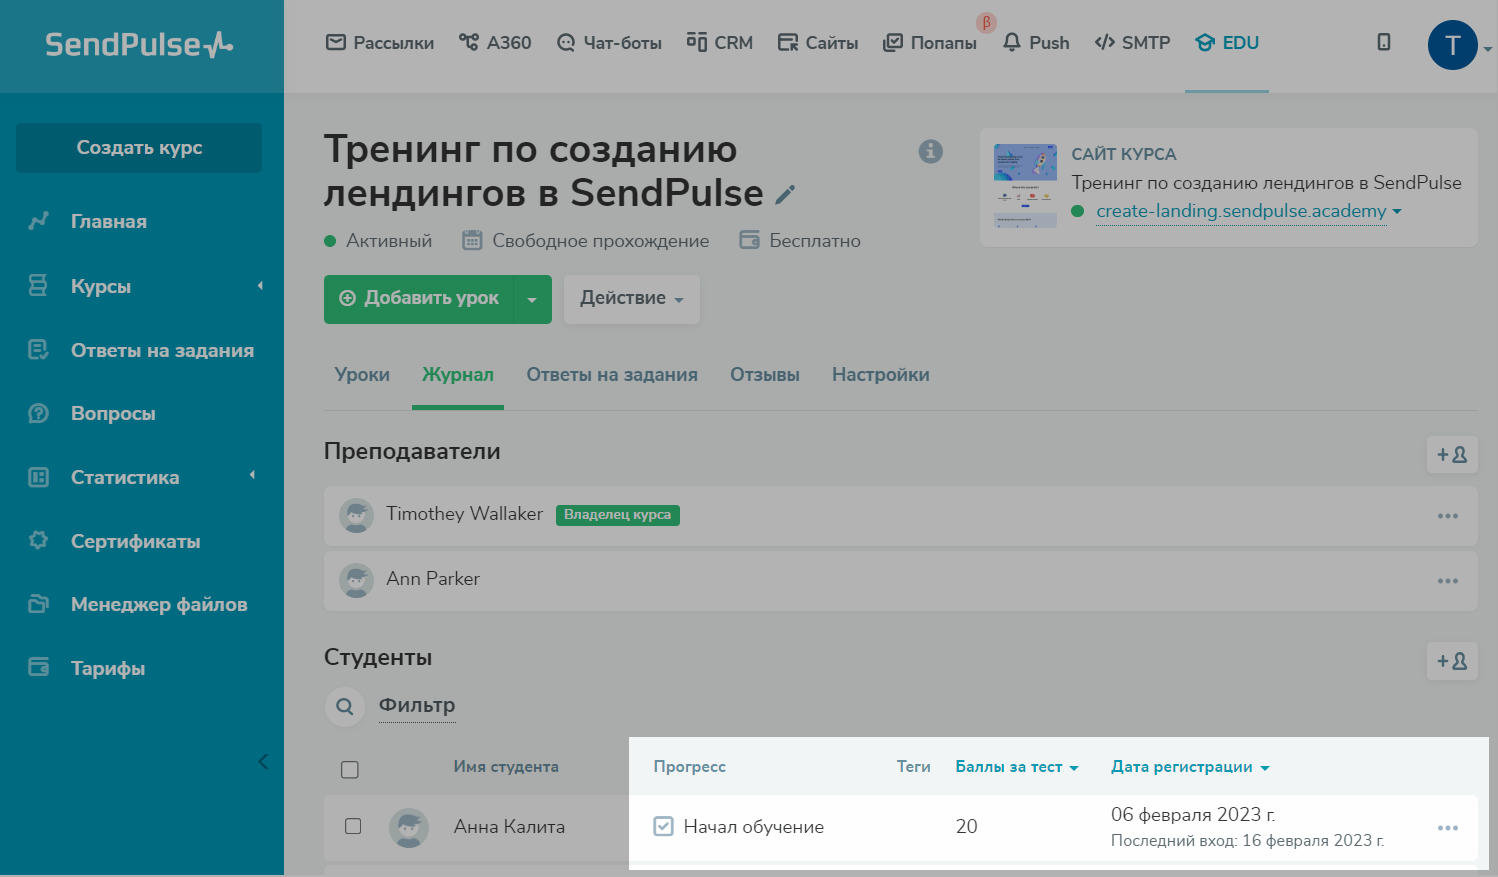Viewport: 1498px width, 877px height.
Task: Open Рассылки section in top menu
Action: click(x=380, y=43)
